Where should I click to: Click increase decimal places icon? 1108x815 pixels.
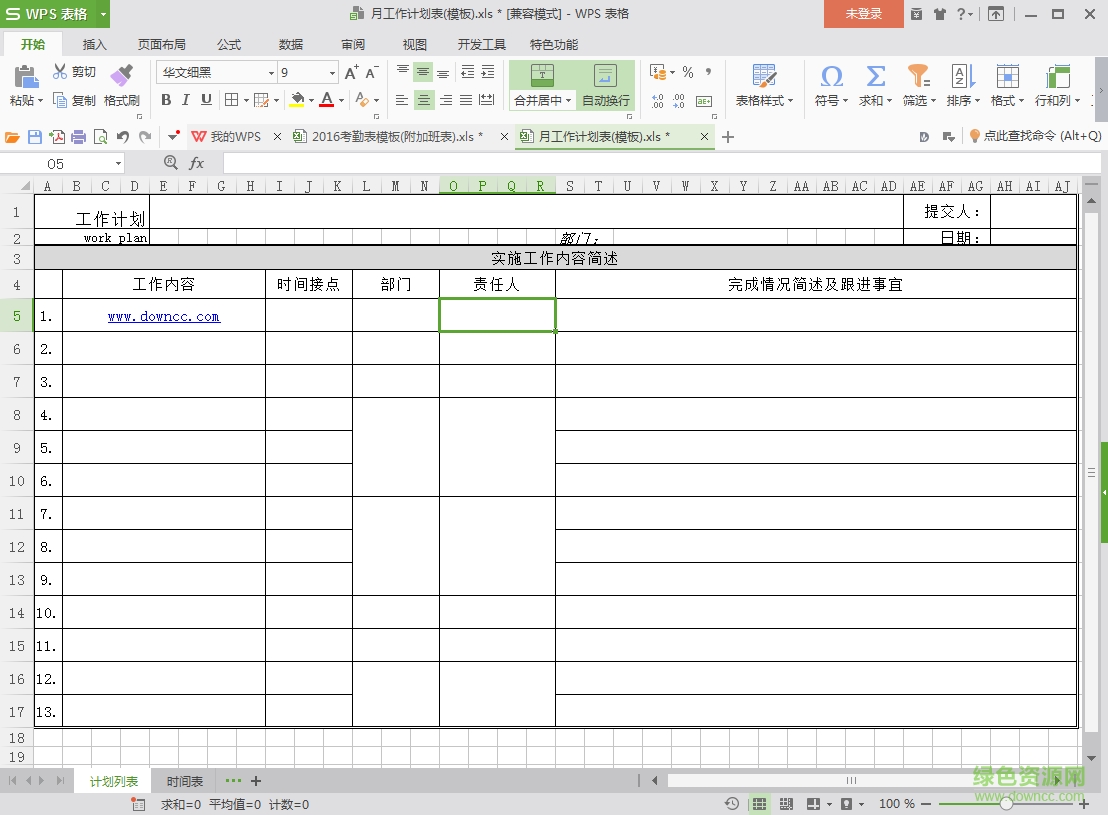657,101
